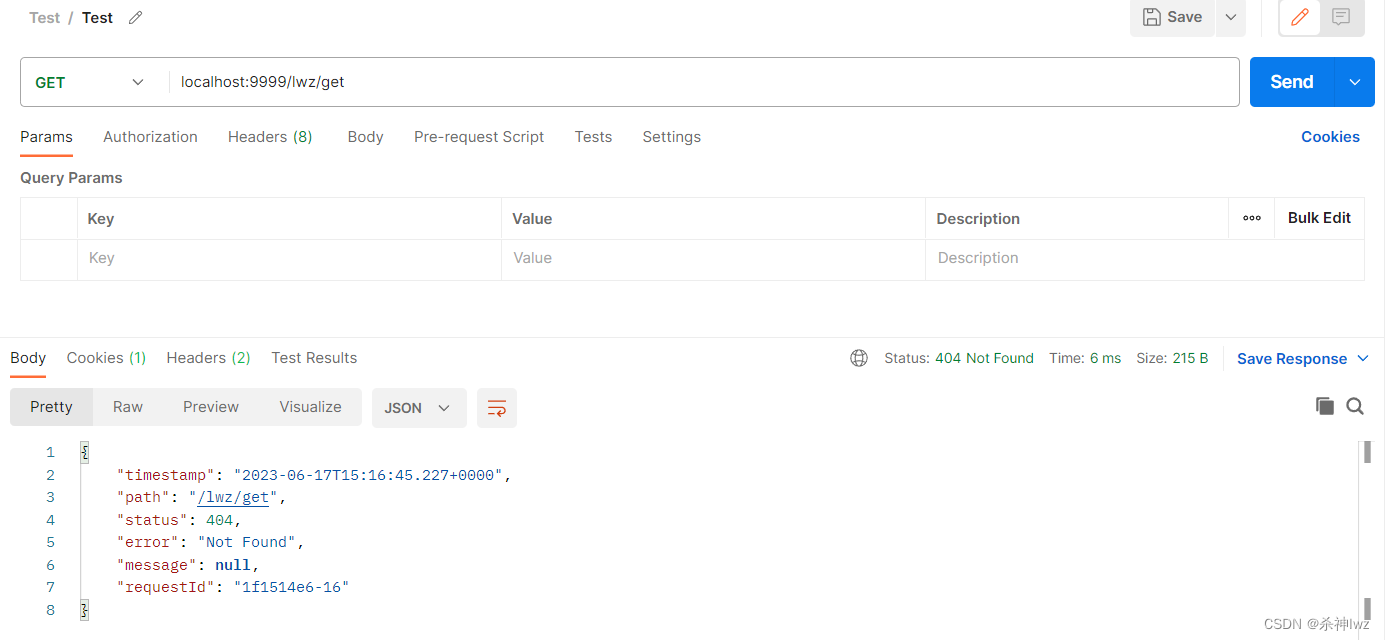Viewport: 1385px width, 640px height.
Task: Expand the Send button arrow
Action: pyautogui.click(x=1355, y=82)
